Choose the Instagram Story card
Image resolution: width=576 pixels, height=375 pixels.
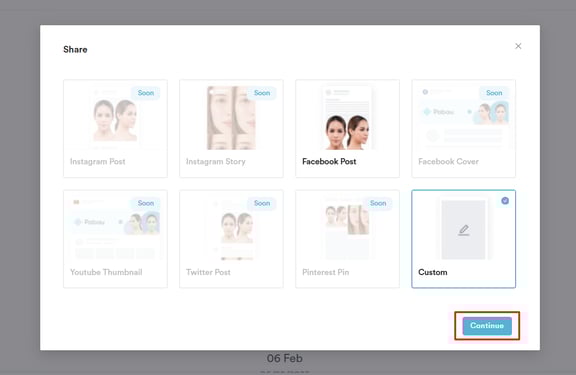[231, 129]
